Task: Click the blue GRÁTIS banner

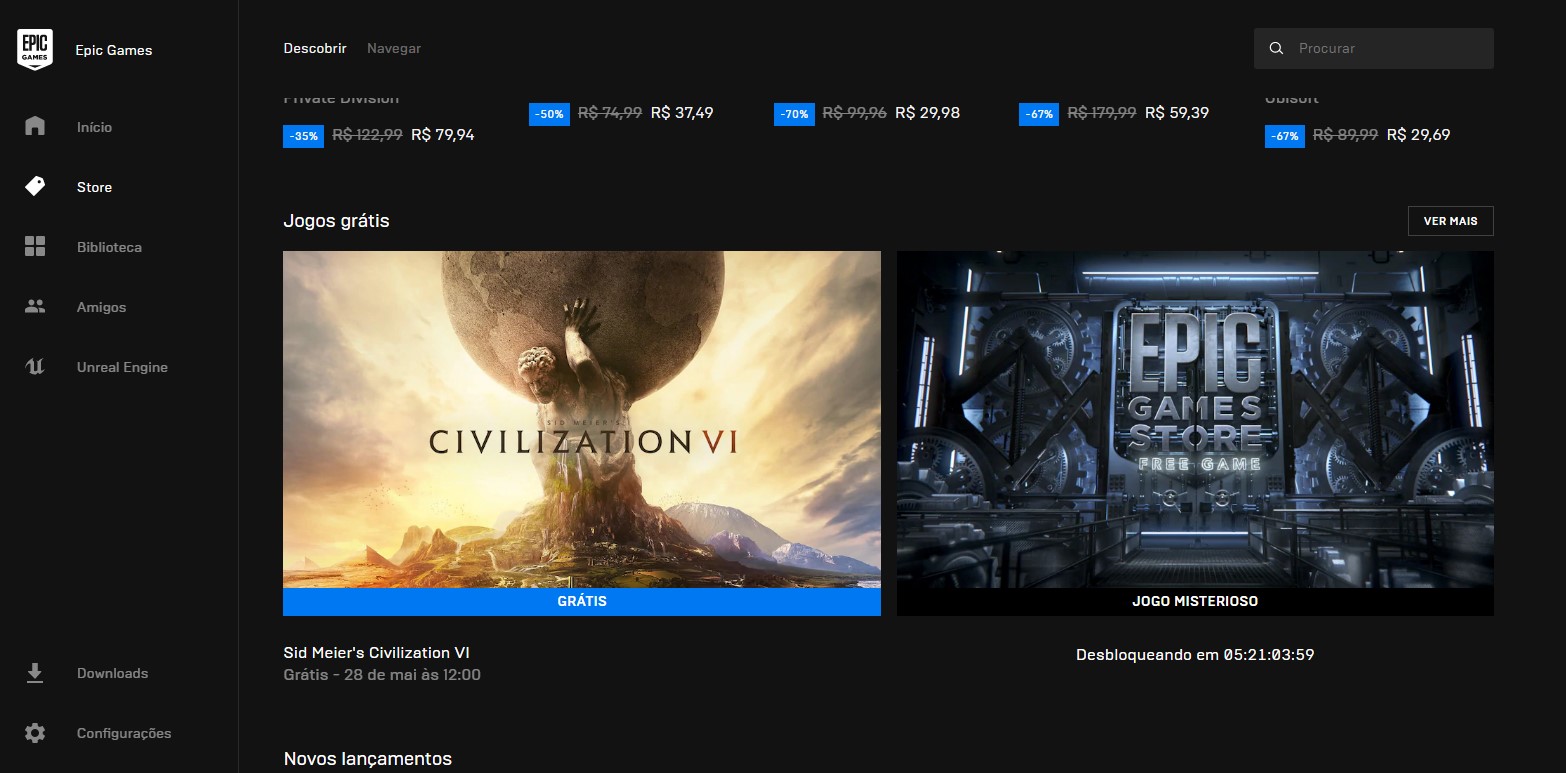Action: click(x=582, y=601)
